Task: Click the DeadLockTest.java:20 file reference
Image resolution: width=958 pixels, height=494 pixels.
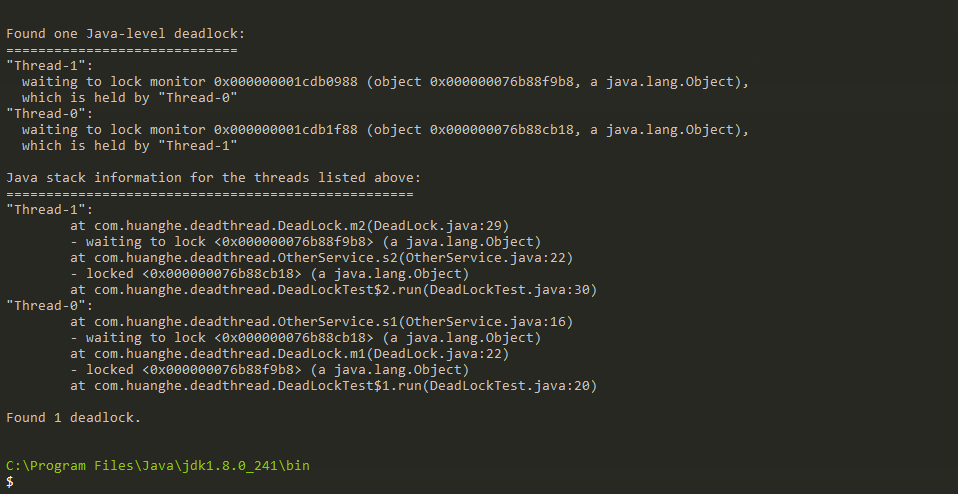Action: click(510, 385)
